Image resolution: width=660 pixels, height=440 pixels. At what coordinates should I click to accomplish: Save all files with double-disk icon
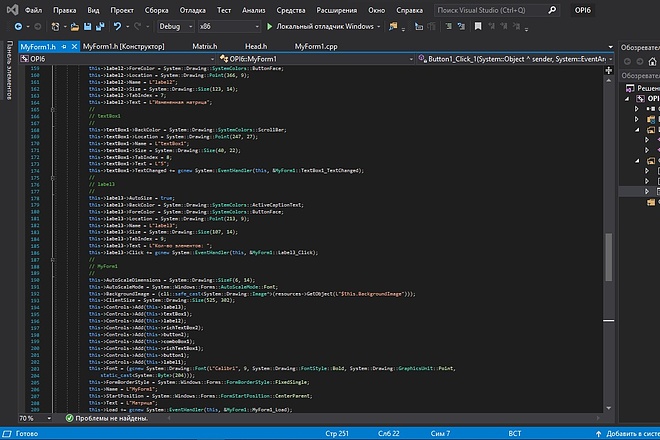click(x=100, y=27)
